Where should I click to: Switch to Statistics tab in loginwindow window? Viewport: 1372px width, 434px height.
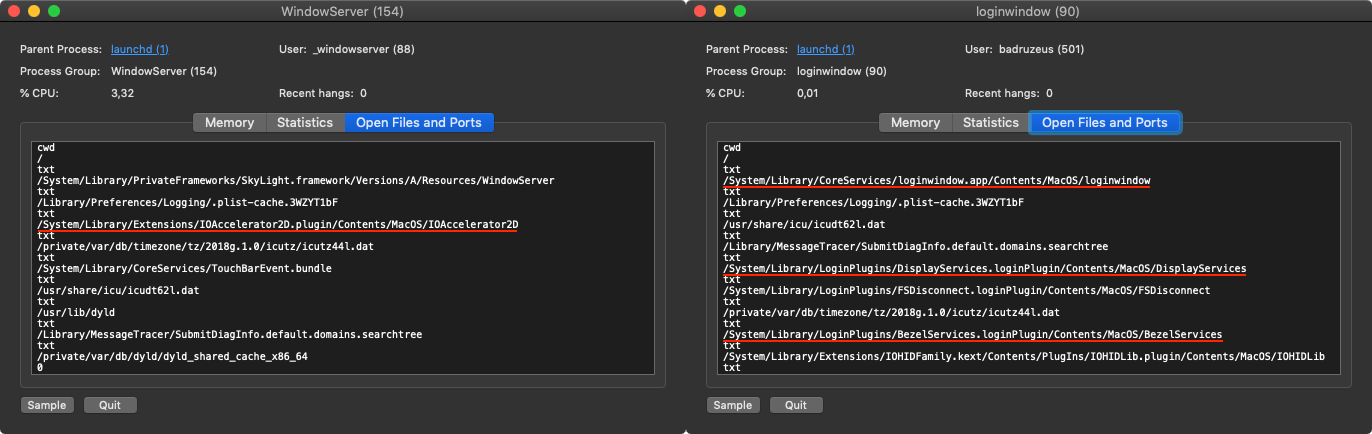tap(991, 123)
